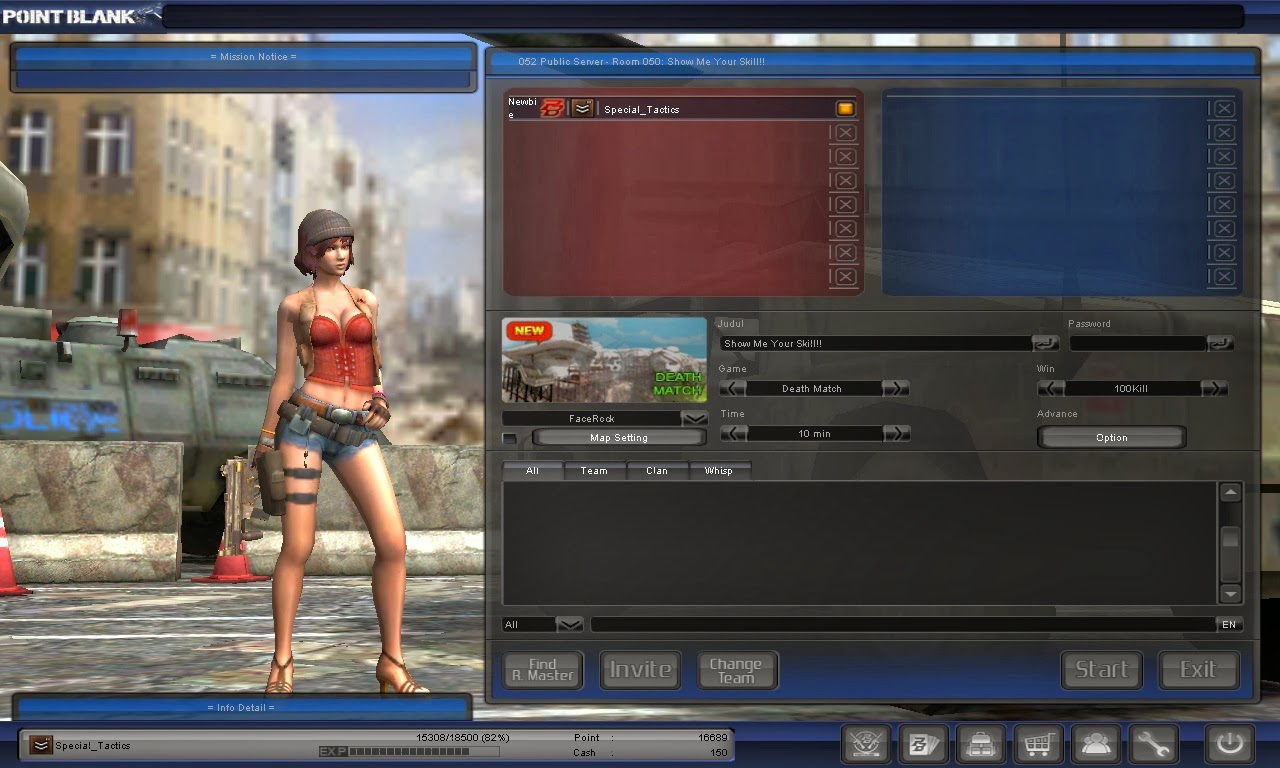Click the EXP progress bar
This screenshot has width=1280, height=768.
coord(423,752)
